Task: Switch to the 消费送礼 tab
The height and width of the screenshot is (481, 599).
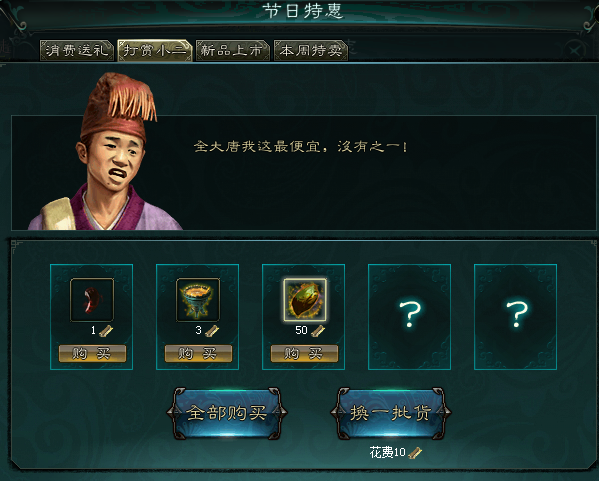Action: (x=77, y=50)
